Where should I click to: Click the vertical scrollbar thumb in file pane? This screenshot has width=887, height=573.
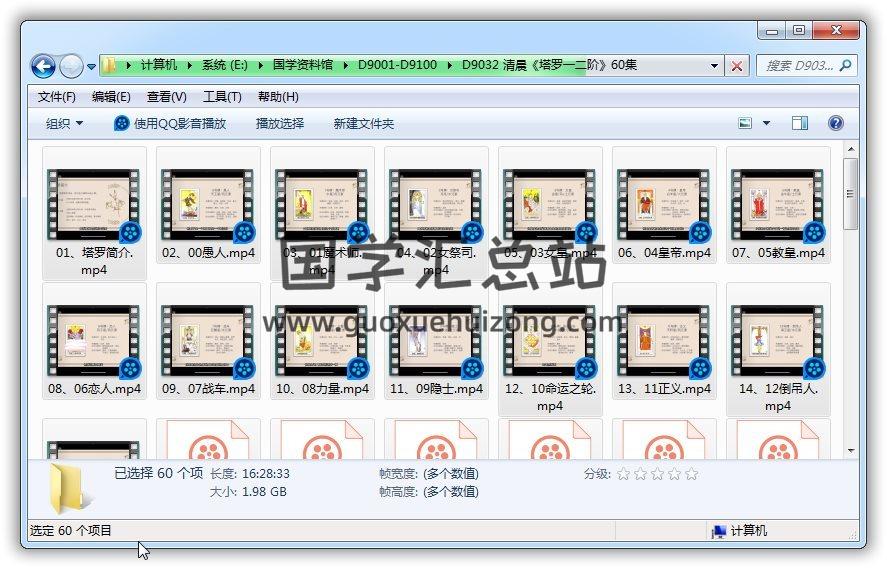(x=850, y=194)
